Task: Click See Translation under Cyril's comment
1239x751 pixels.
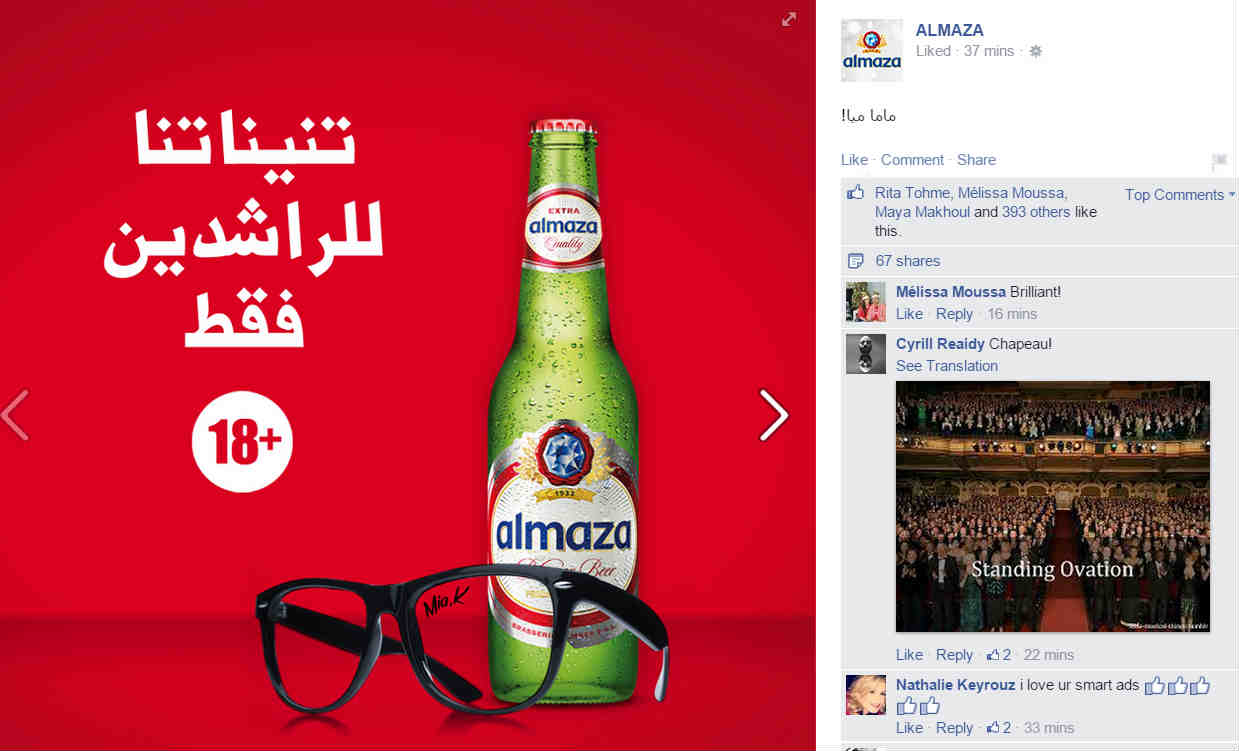Action: (946, 366)
